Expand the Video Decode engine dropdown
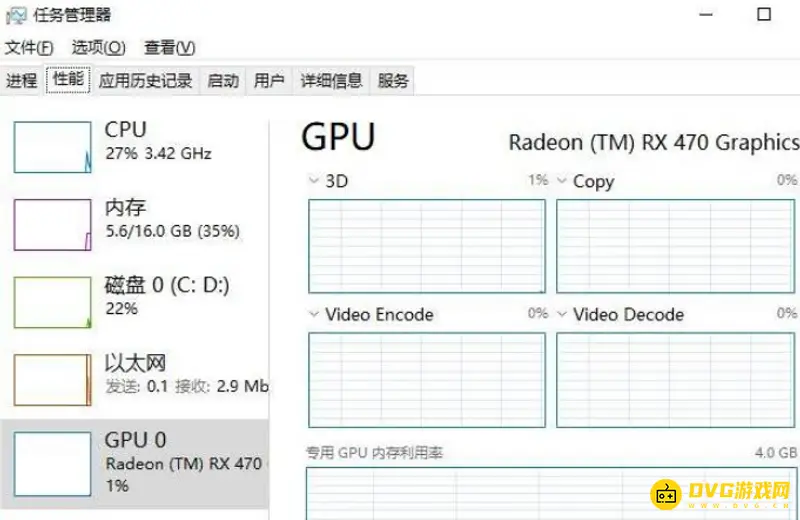 [x=562, y=314]
